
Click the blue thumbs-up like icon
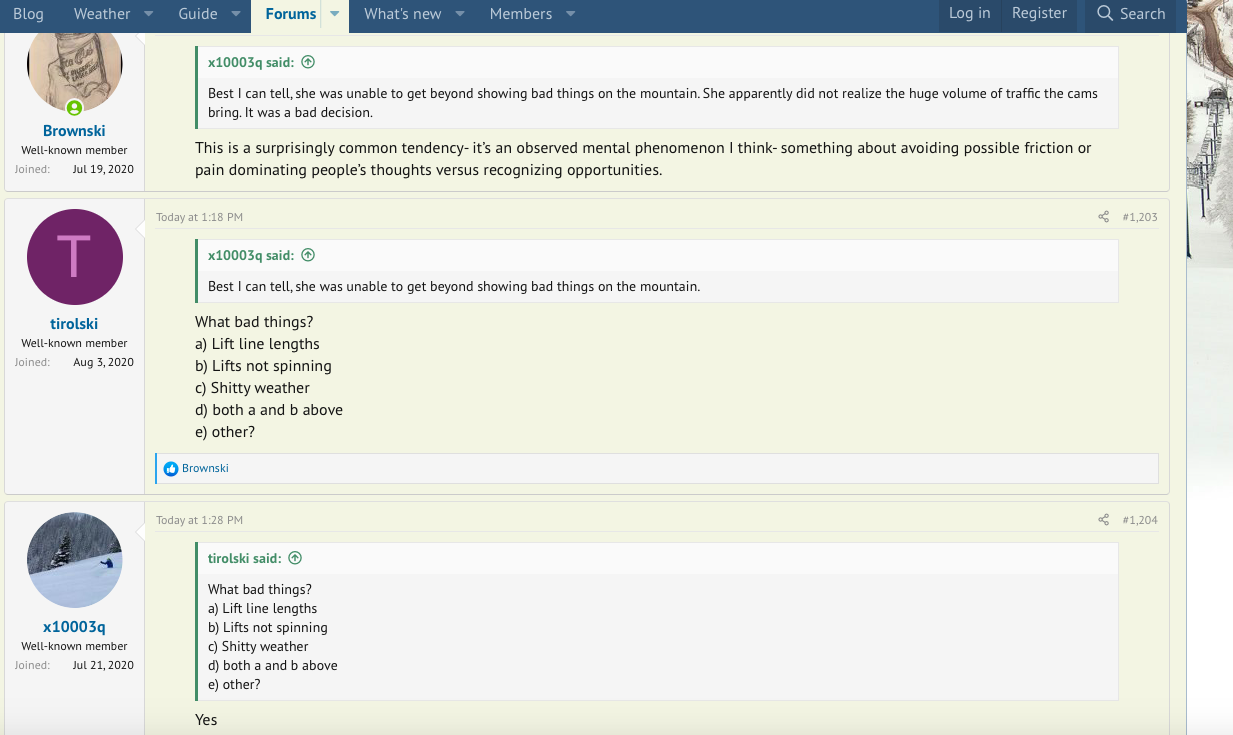coord(171,468)
